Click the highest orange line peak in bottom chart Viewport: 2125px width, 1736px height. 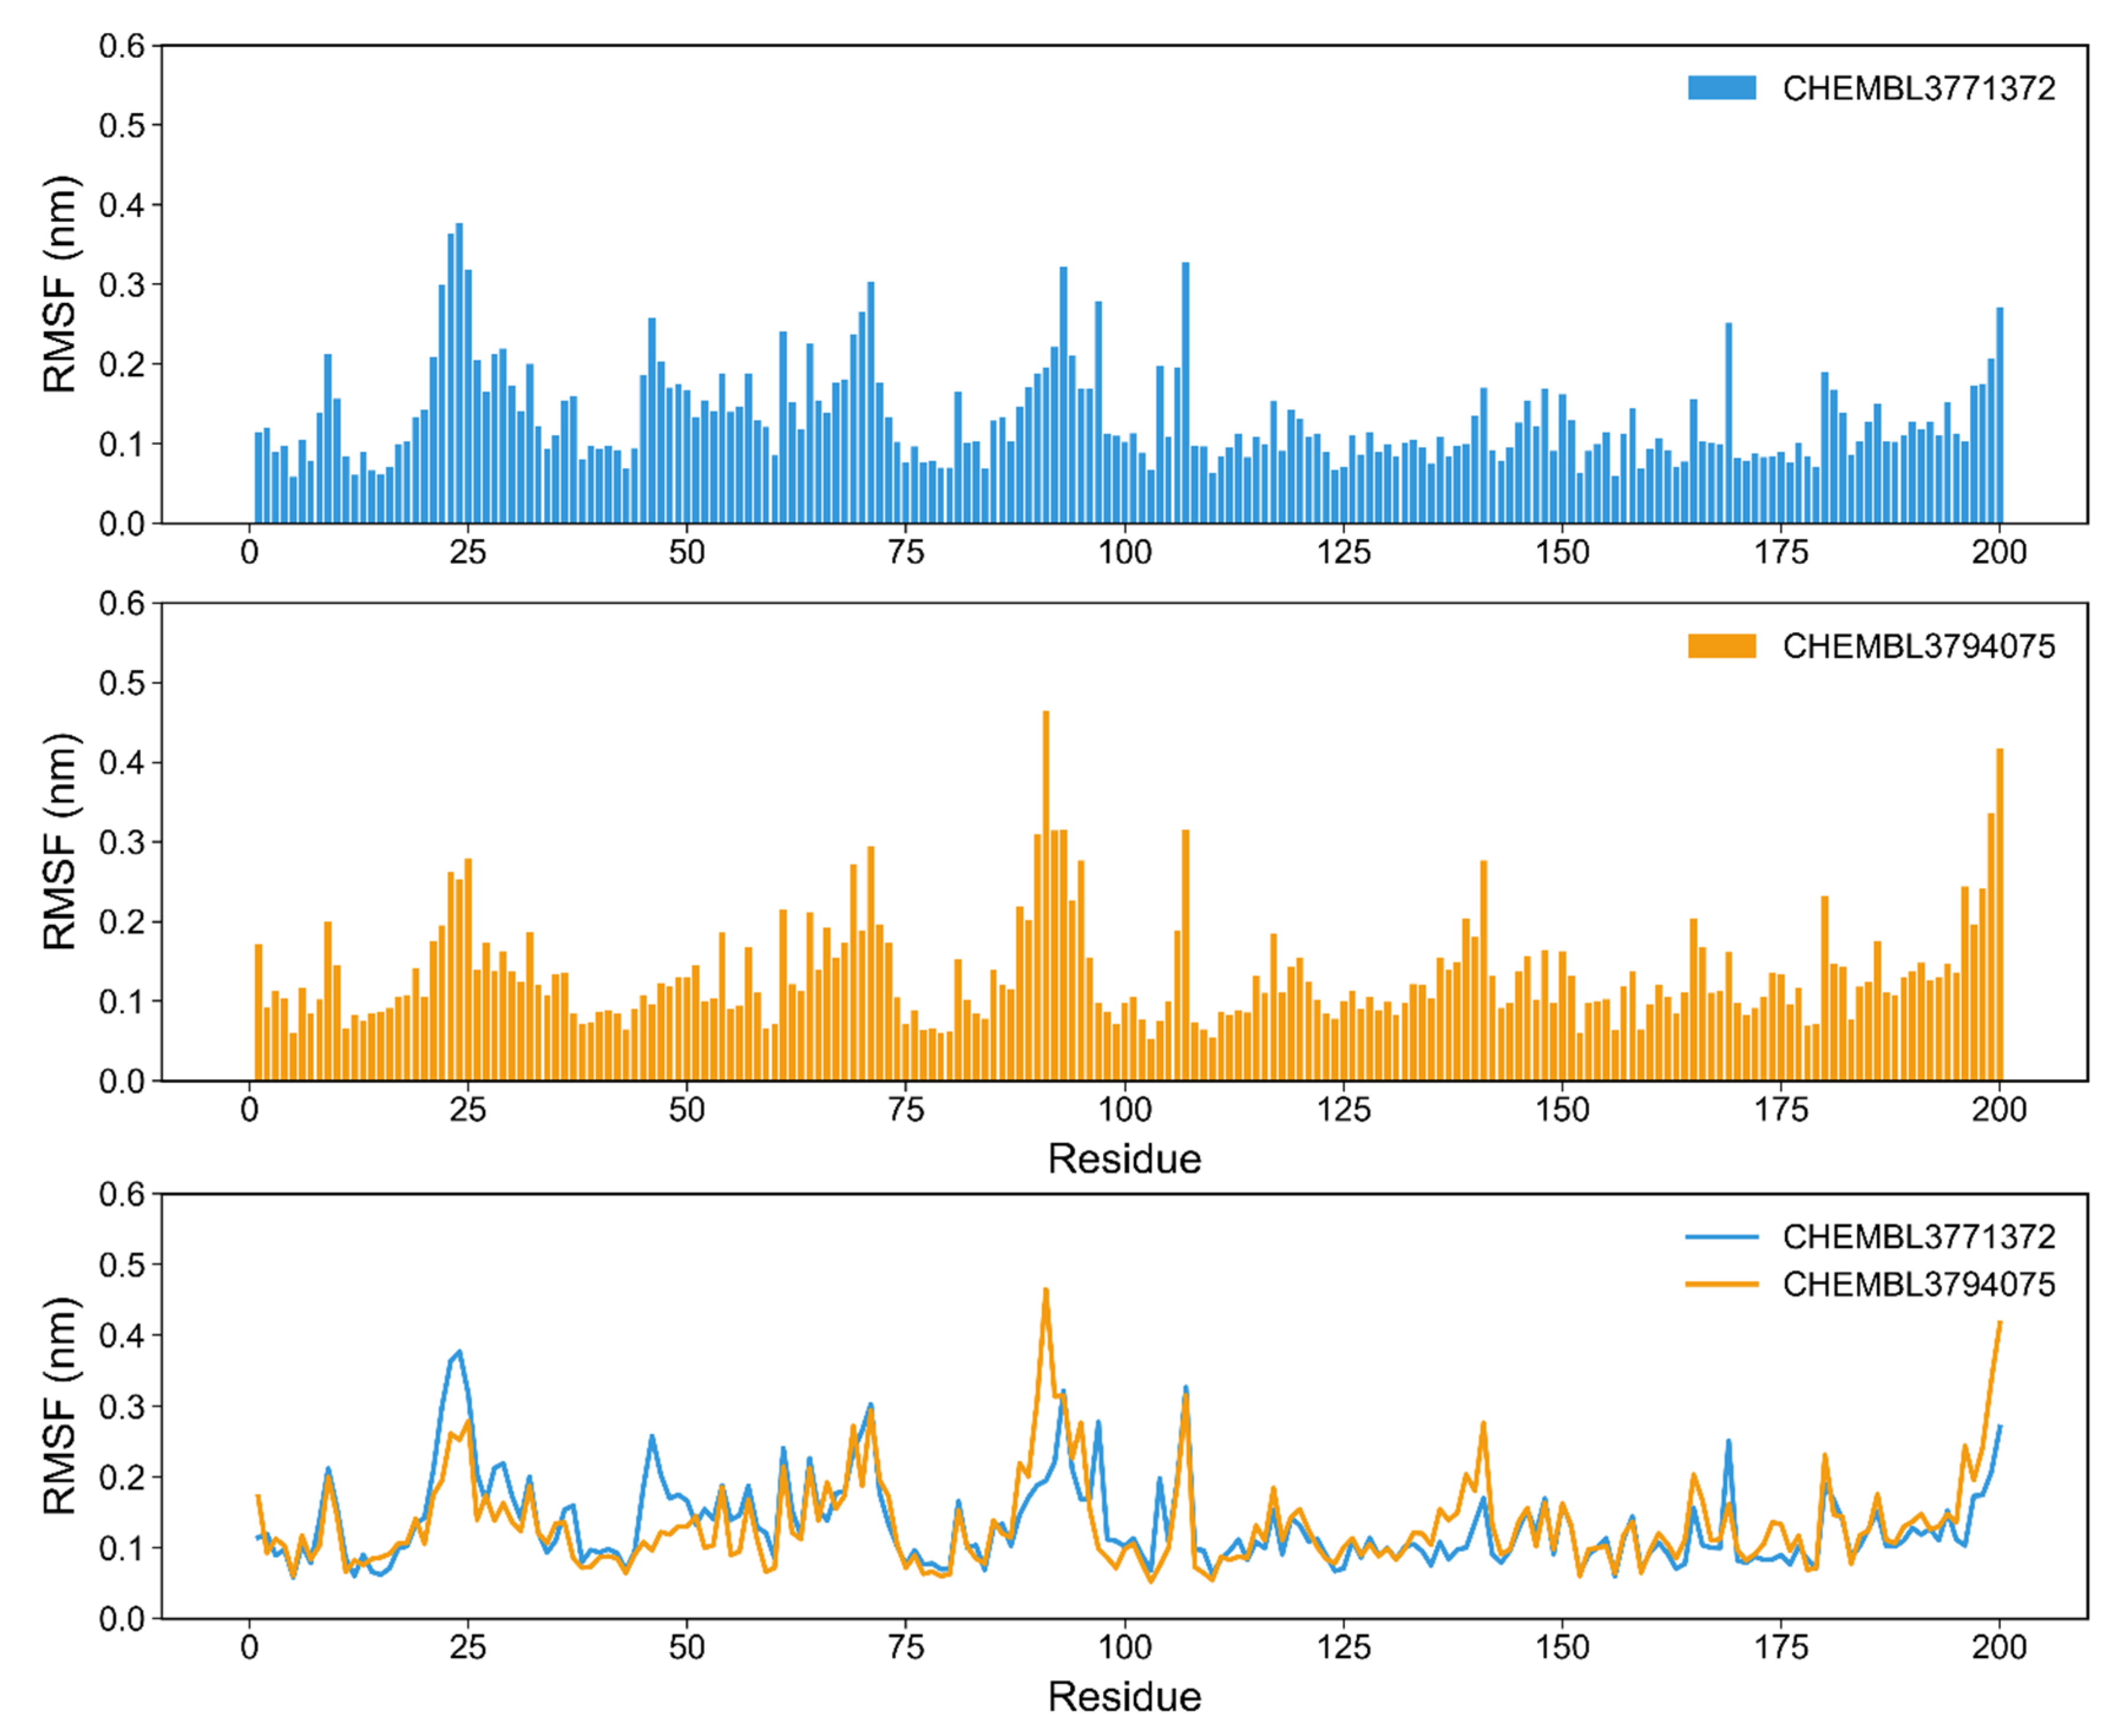click(1046, 1291)
